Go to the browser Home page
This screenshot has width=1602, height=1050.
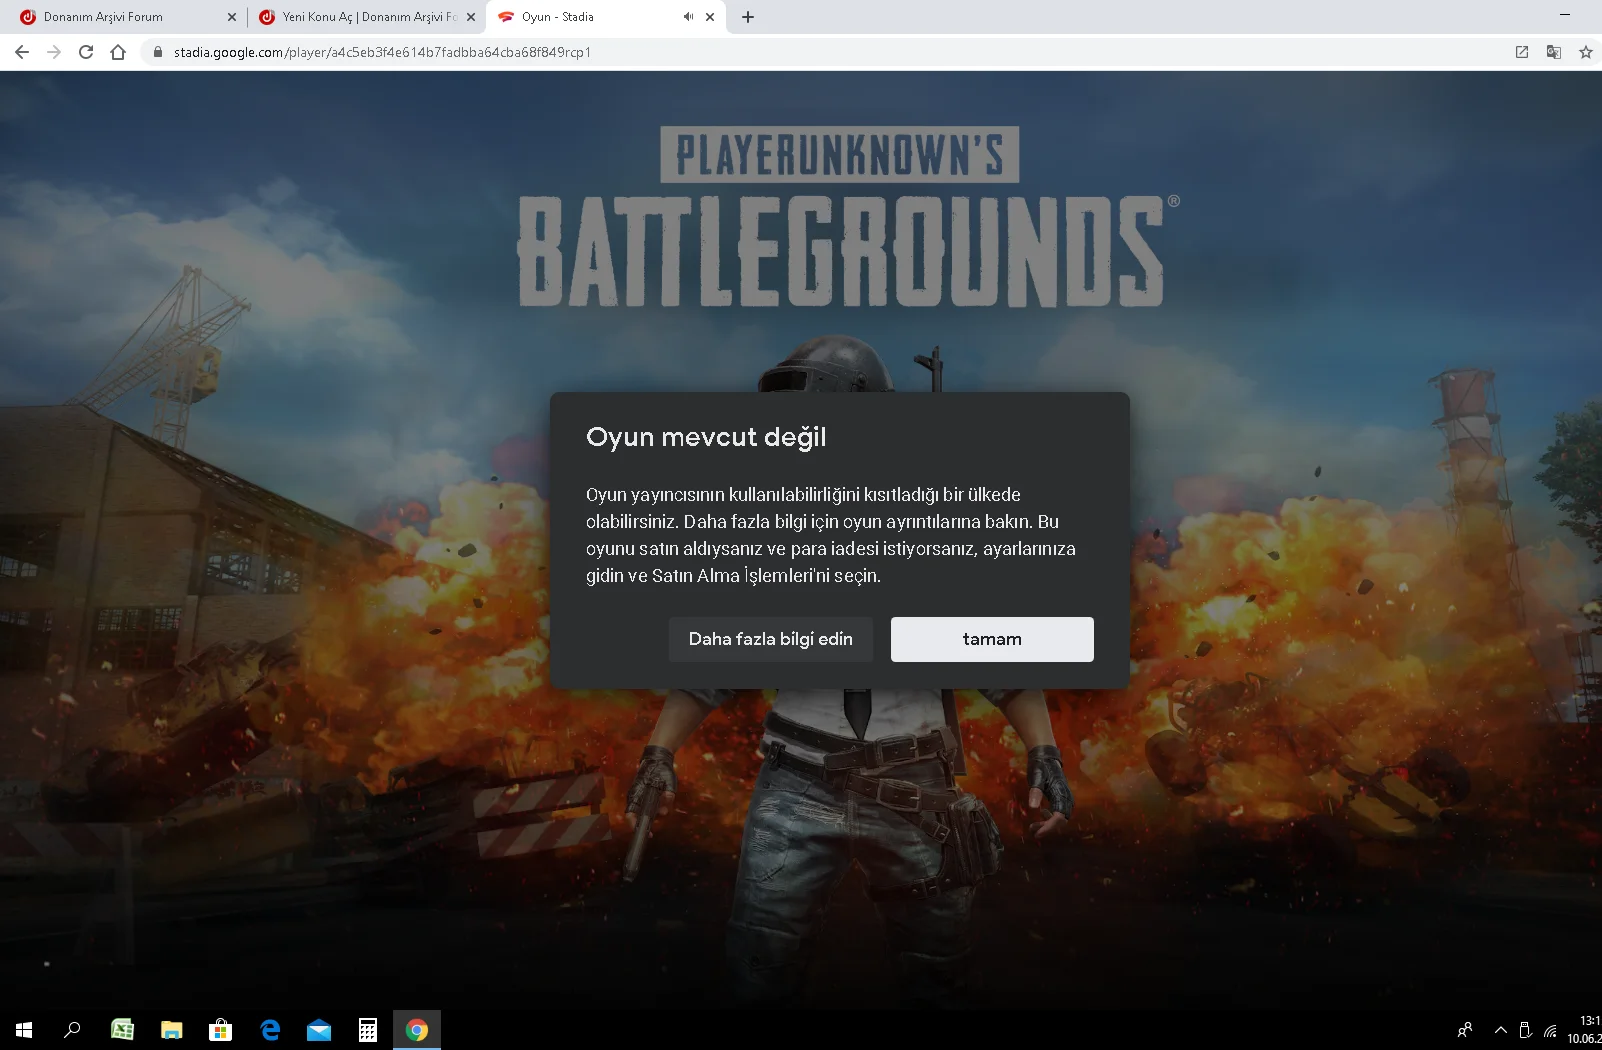(x=118, y=52)
